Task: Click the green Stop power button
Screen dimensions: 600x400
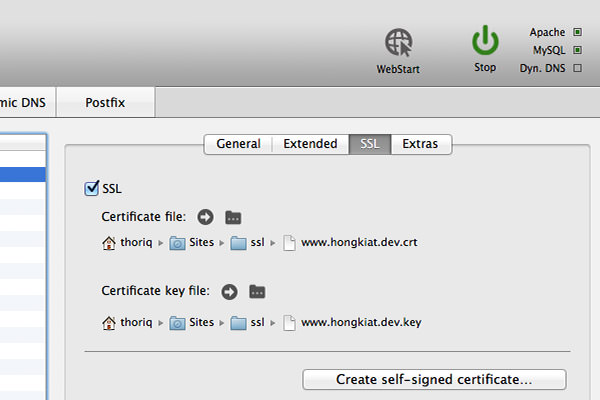Action: tap(485, 40)
